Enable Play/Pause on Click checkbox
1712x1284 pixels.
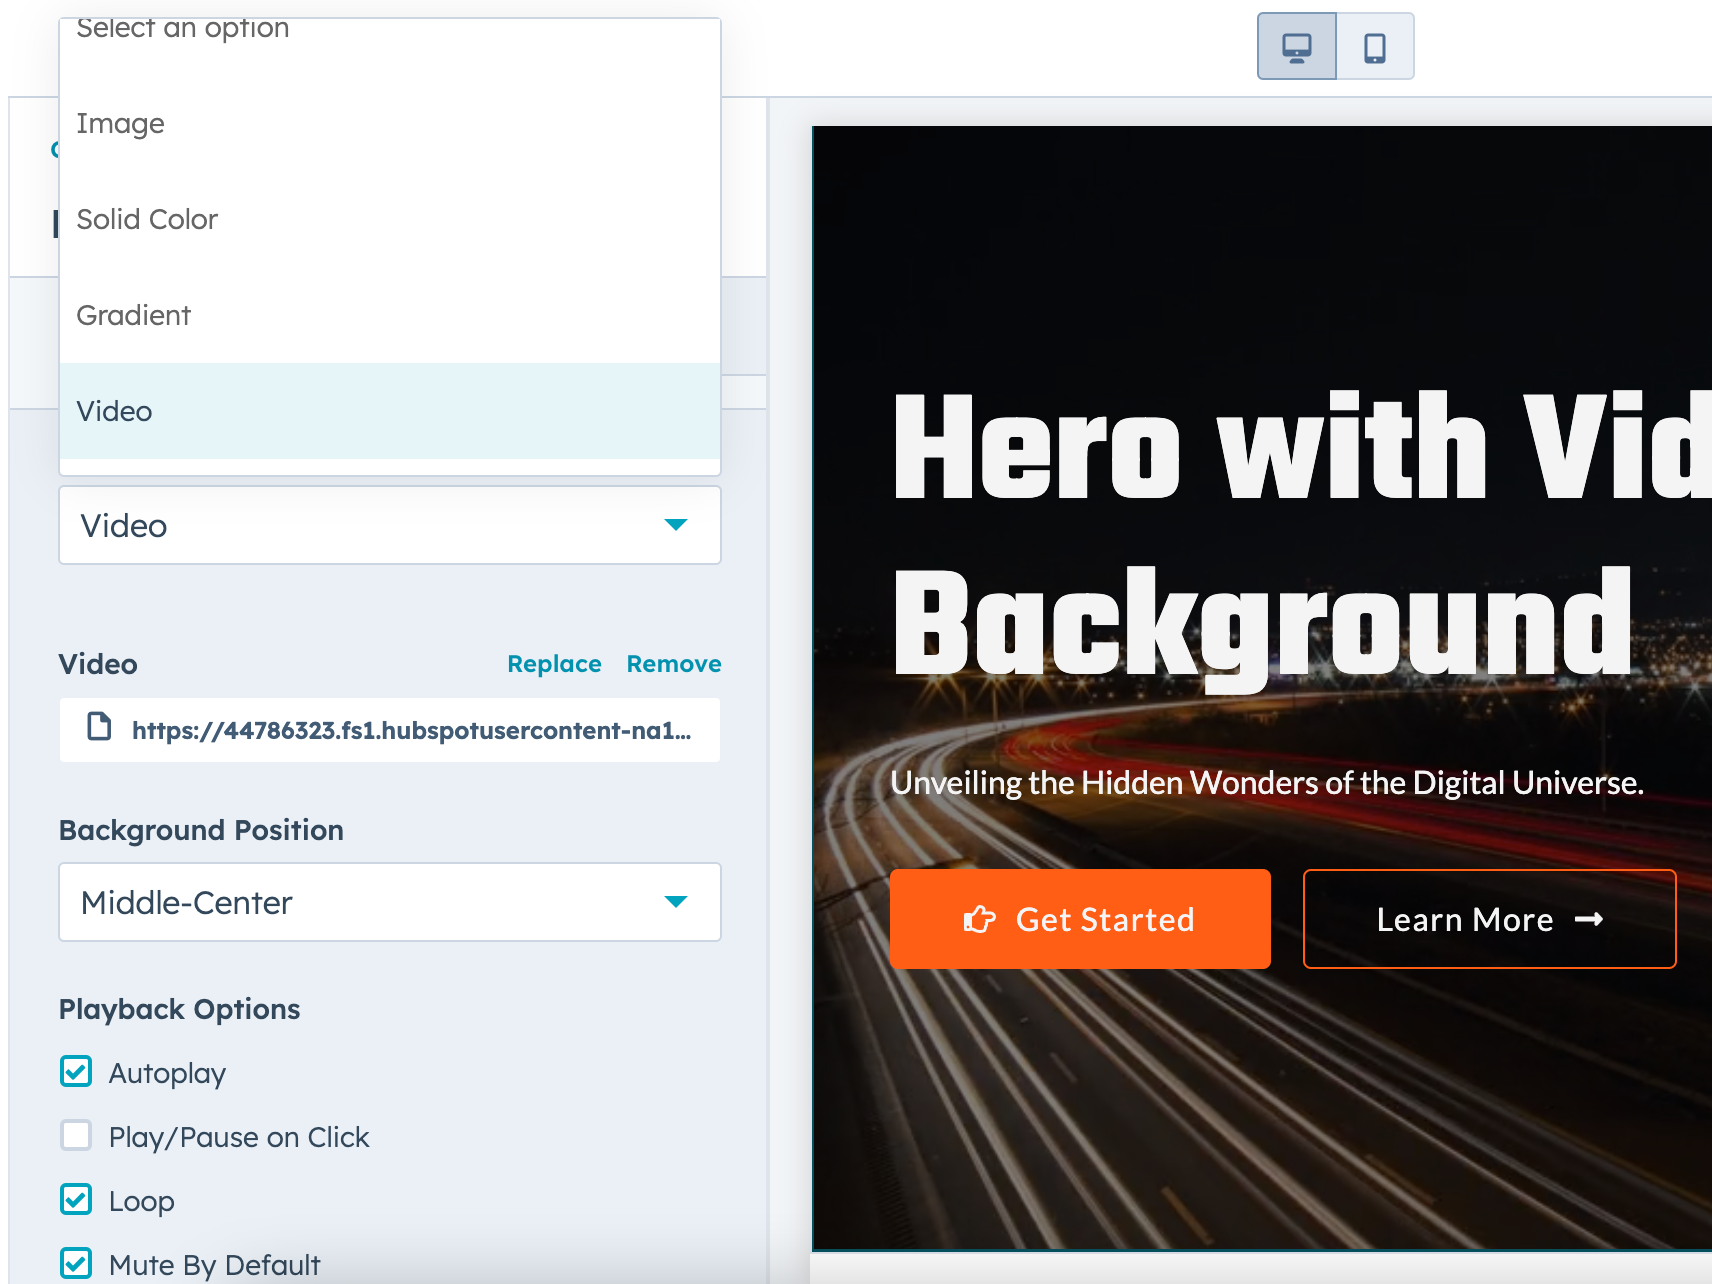coord(77,1136)
